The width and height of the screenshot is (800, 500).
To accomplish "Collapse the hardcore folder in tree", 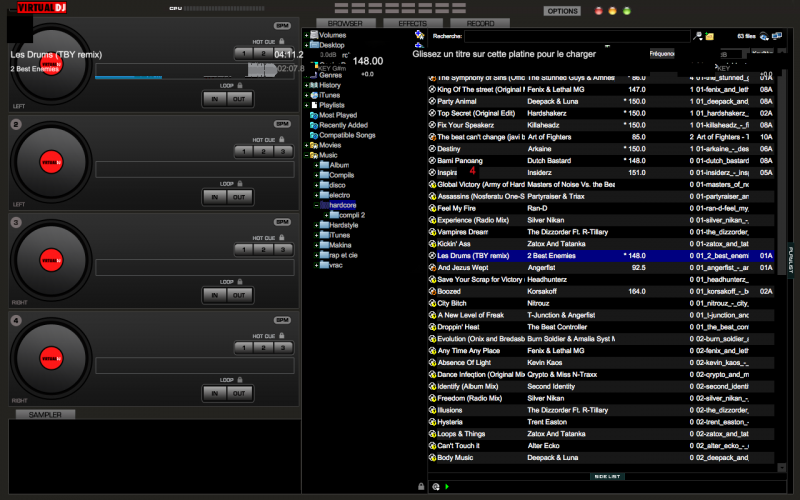I will point(316,204).
